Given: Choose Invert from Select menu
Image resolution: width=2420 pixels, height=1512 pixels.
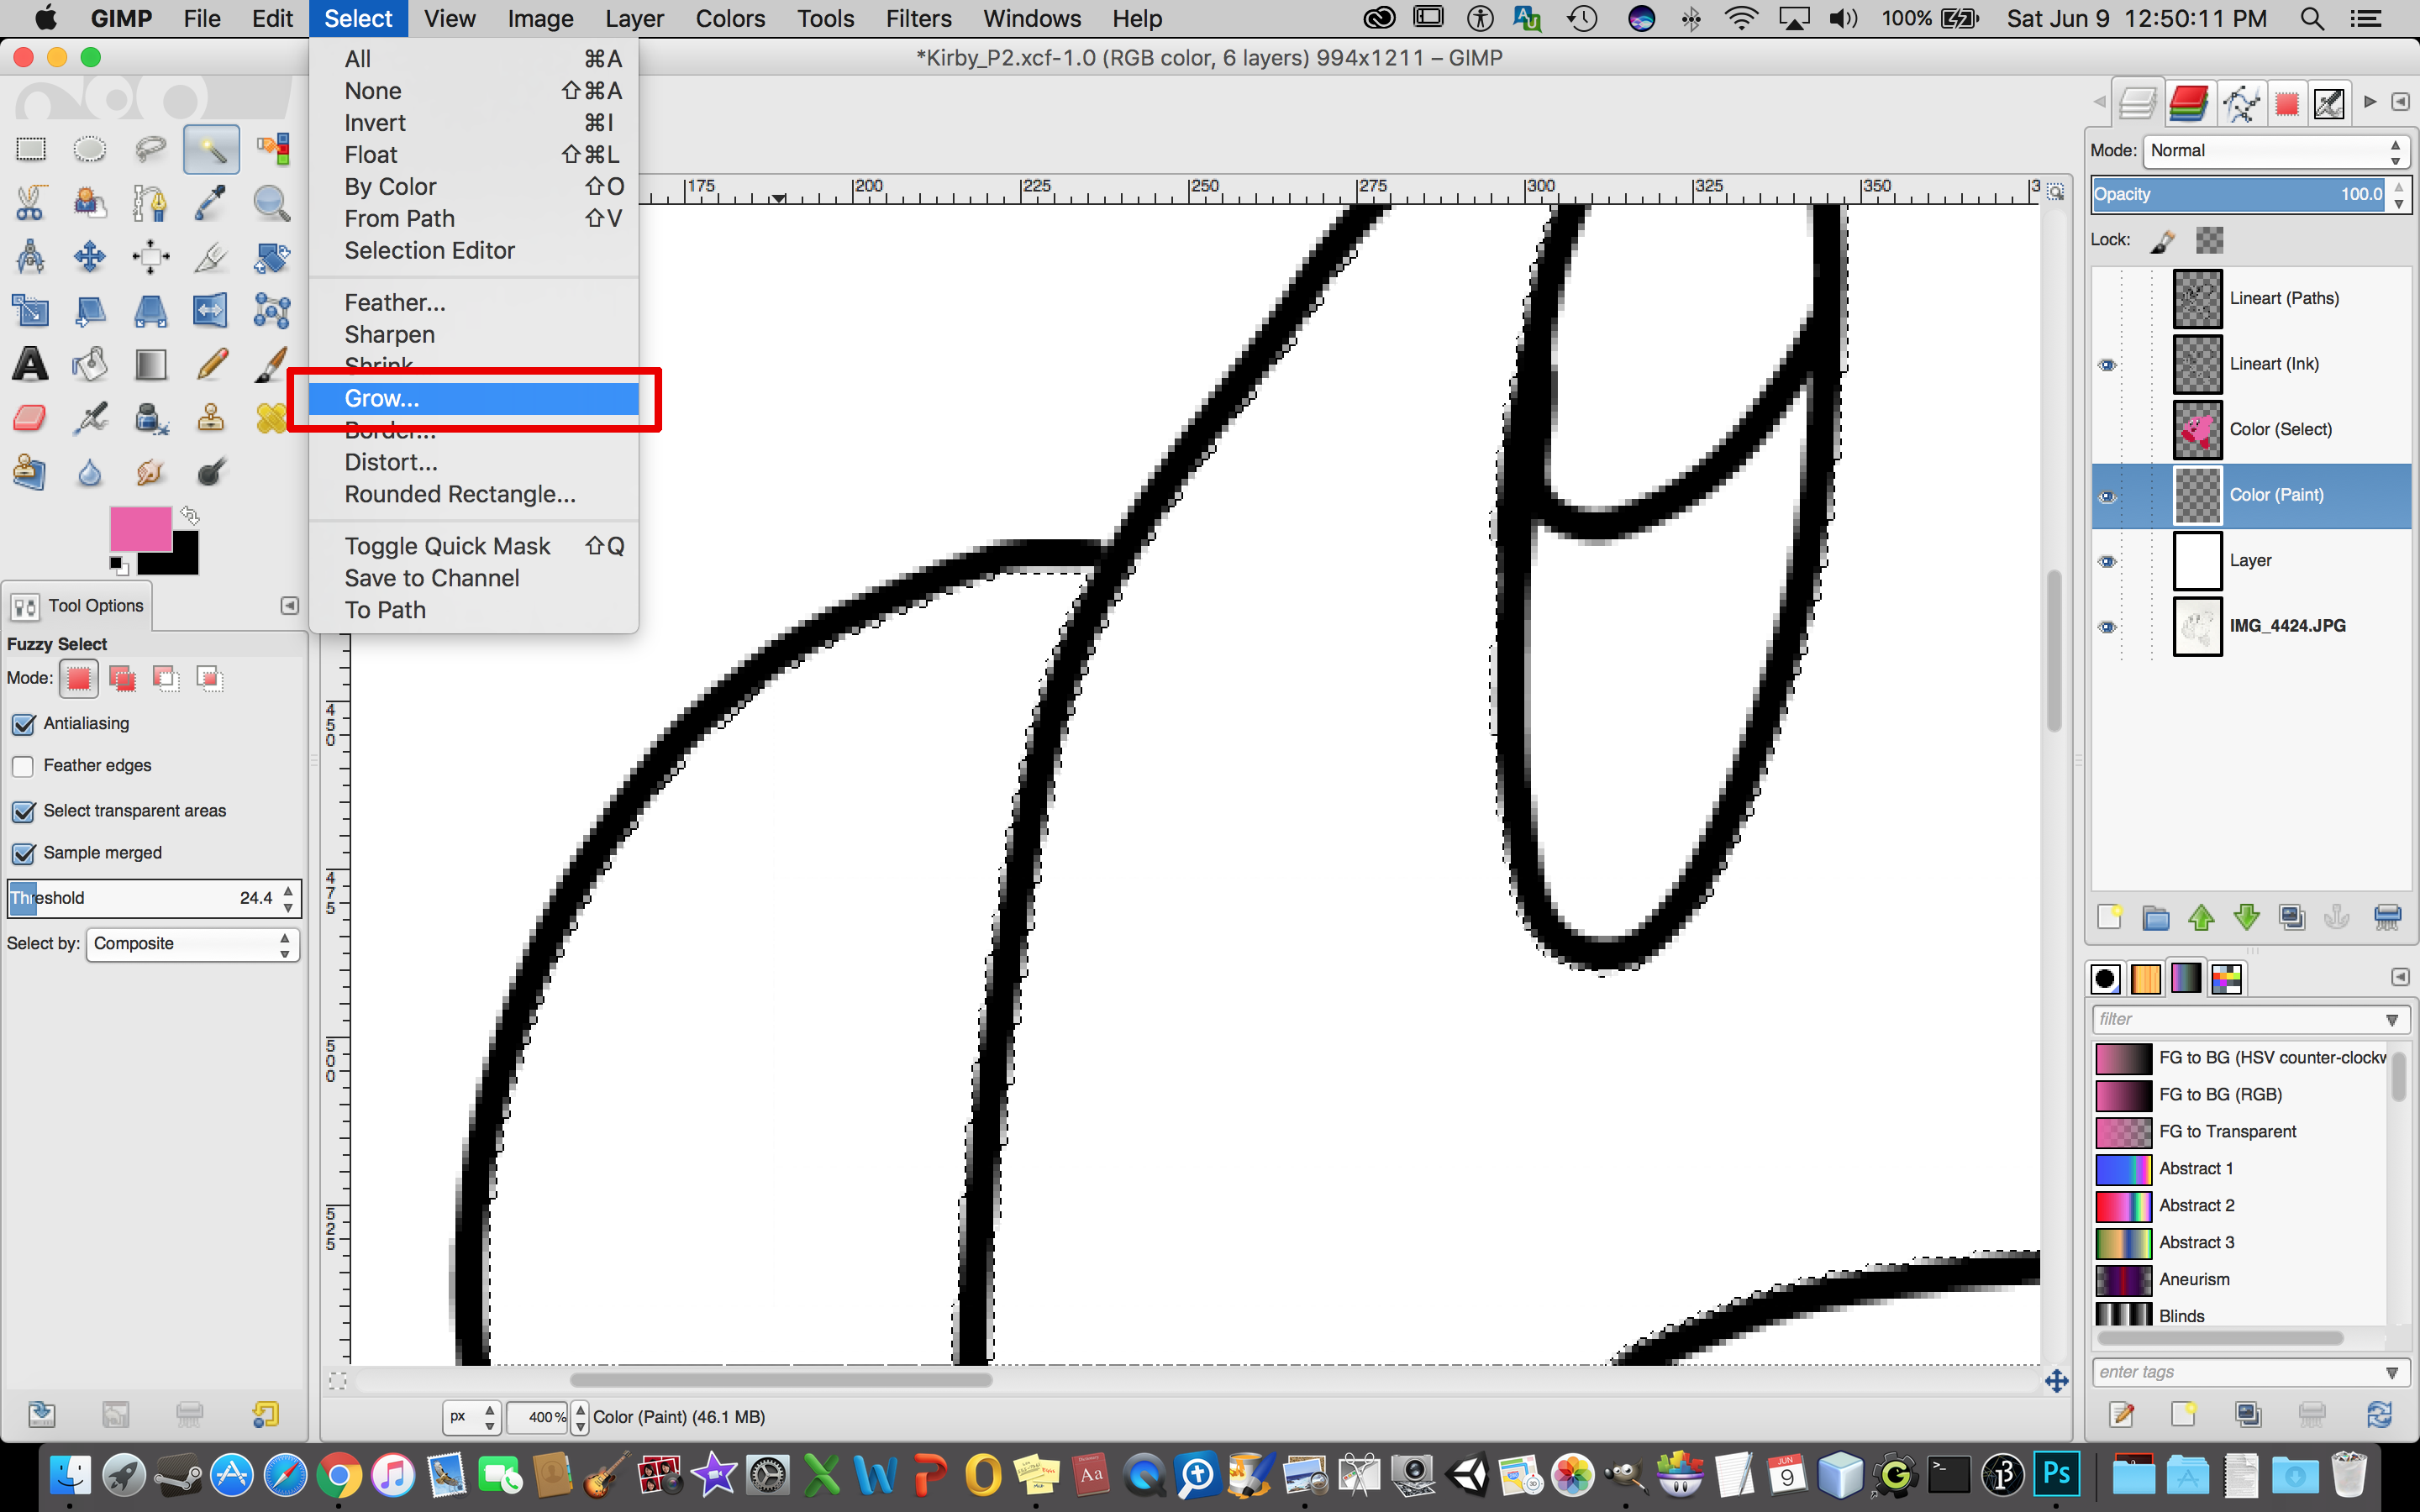Looking at the screenshot, I should pos(473,123).
